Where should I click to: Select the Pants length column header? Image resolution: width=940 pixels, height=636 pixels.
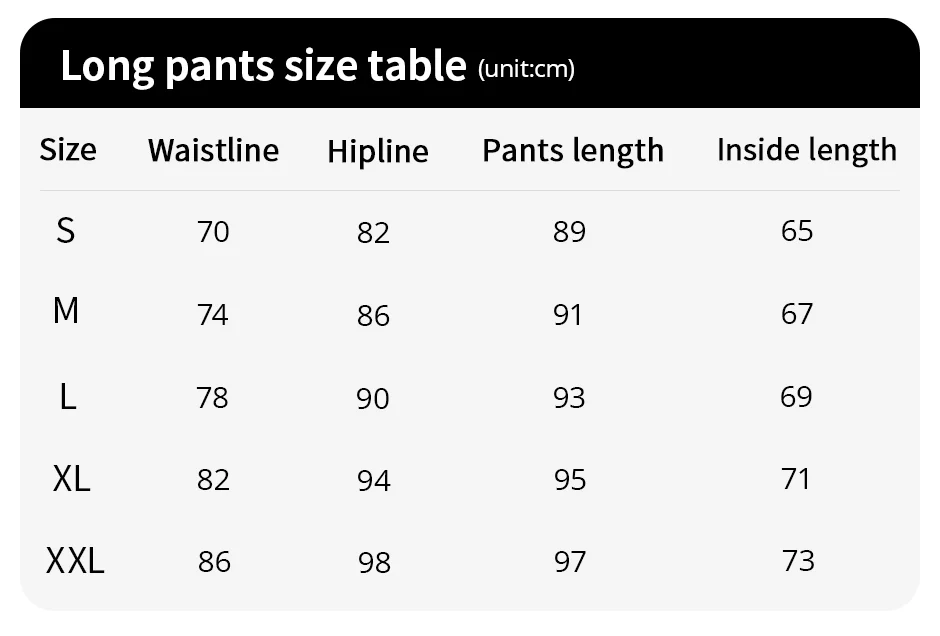click(x=573, y=151)
